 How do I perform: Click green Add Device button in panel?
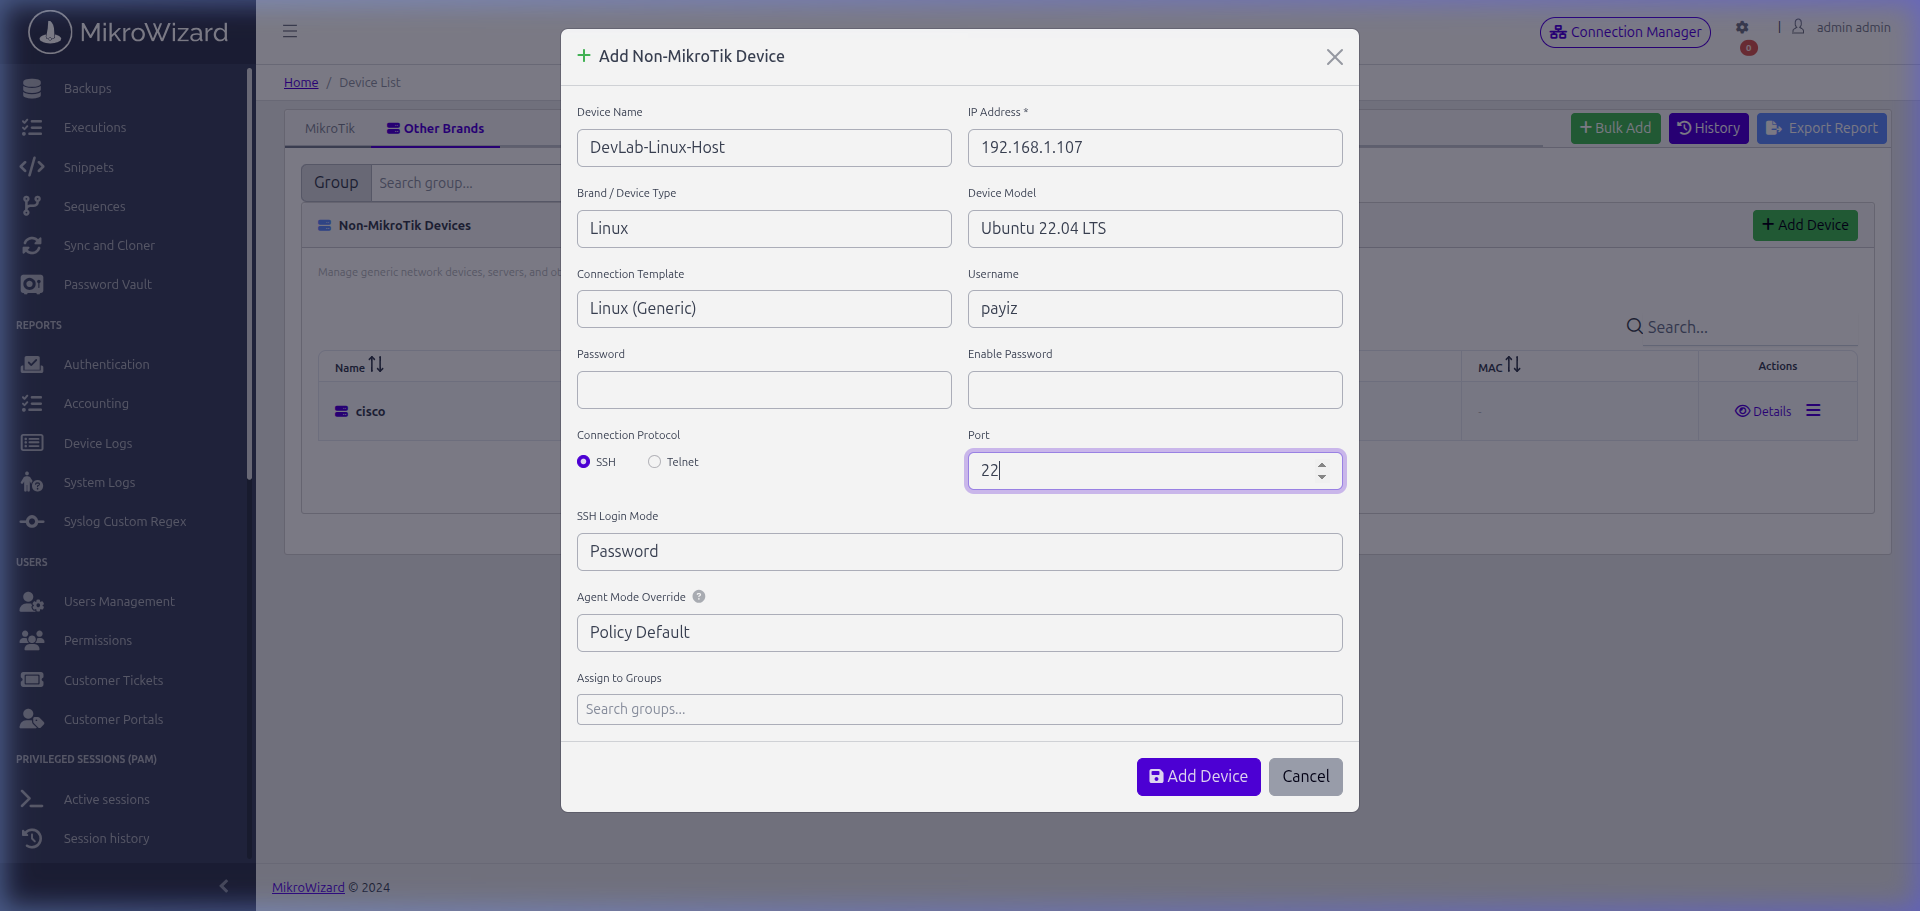click(x=1805, y=225)
